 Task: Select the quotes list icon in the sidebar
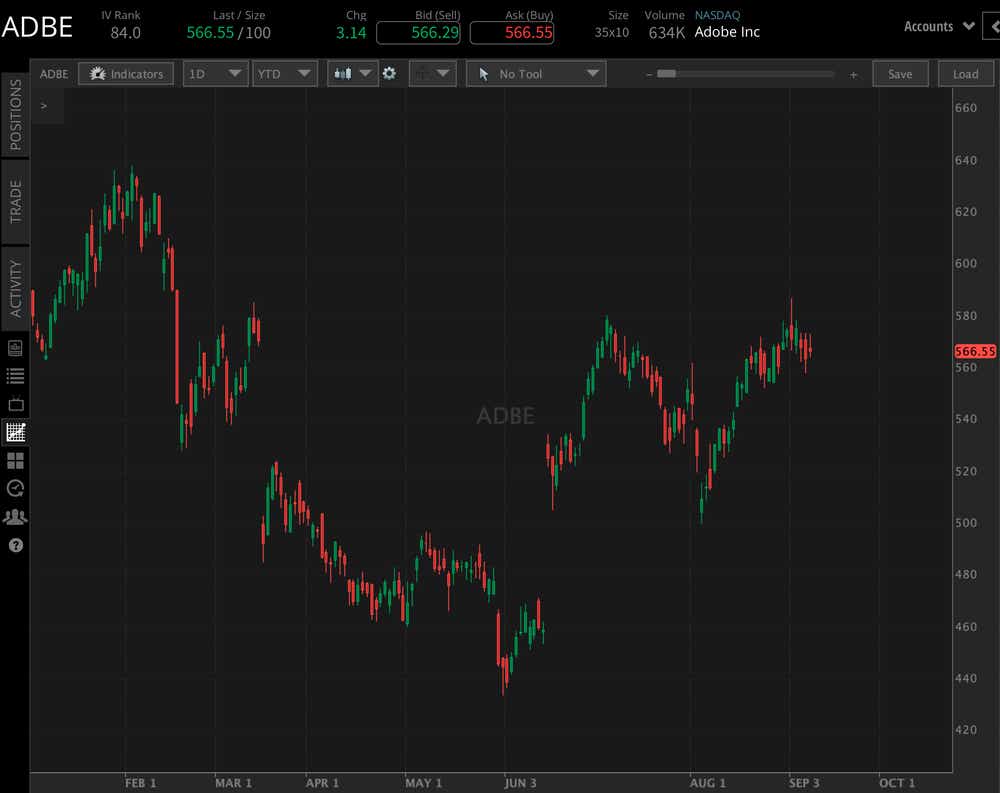[x=15, y=376]
